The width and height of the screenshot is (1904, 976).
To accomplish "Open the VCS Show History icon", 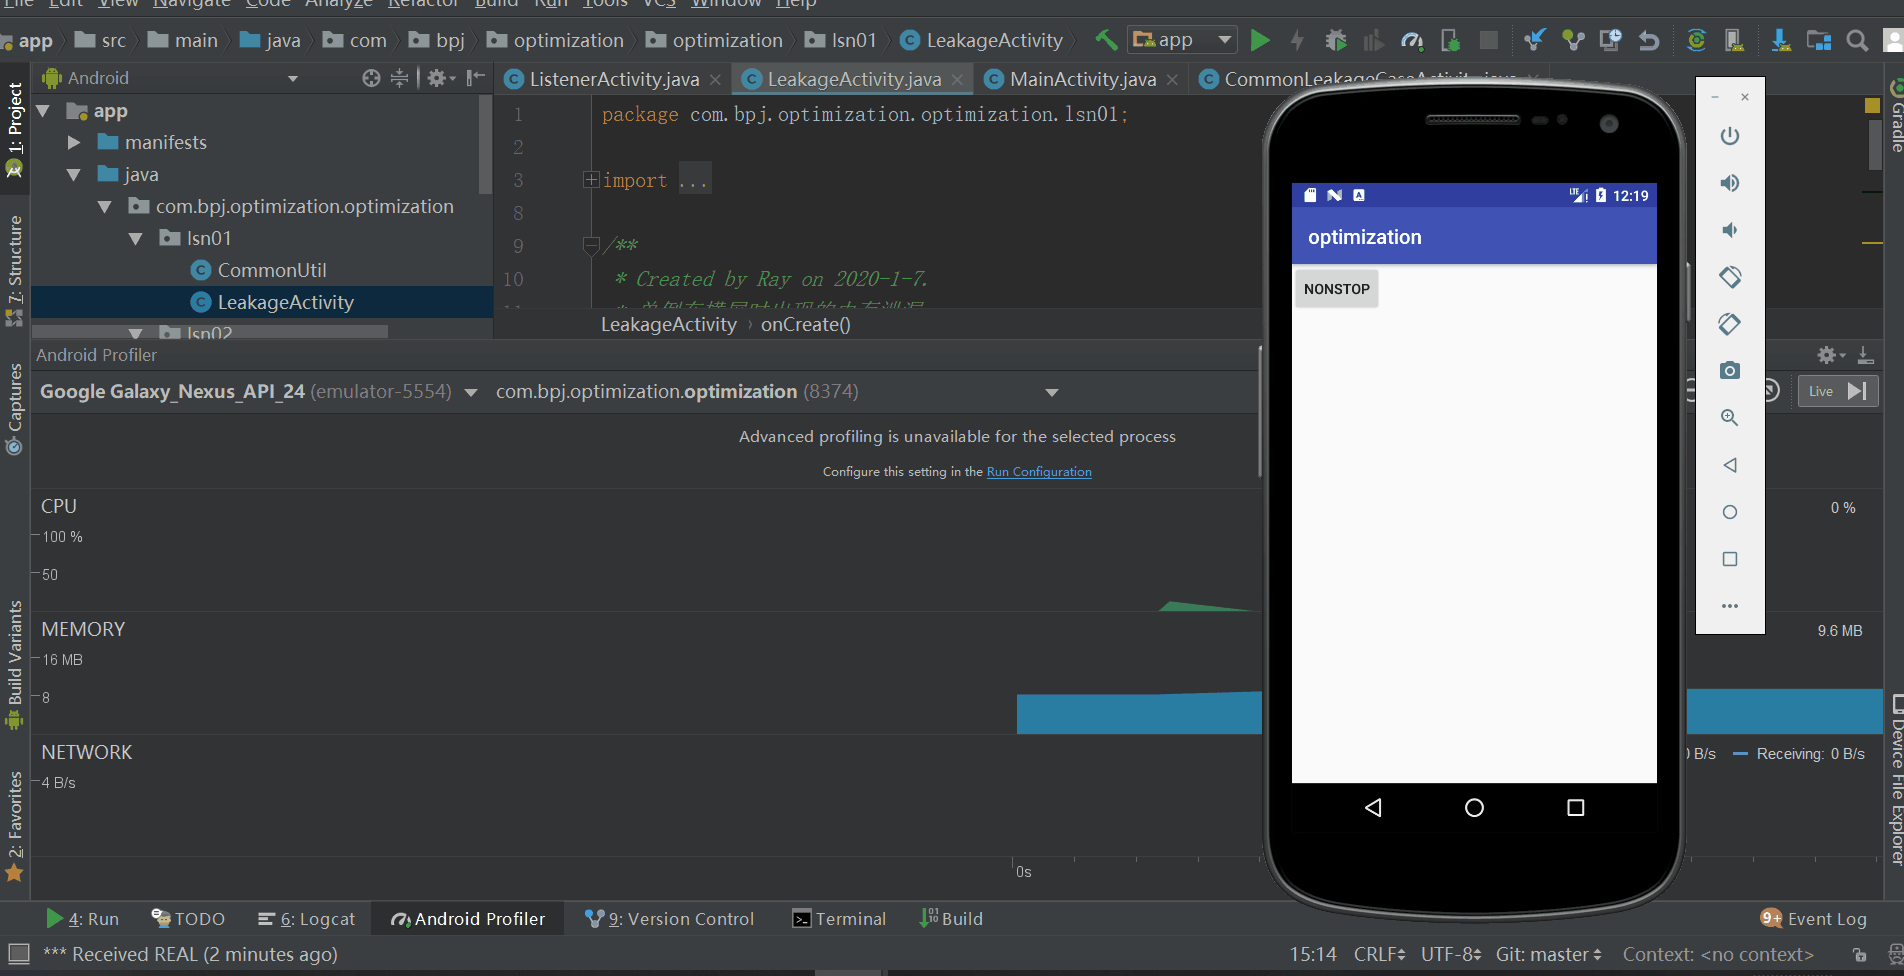I will pyautogui.click(x=1610, y=40).
